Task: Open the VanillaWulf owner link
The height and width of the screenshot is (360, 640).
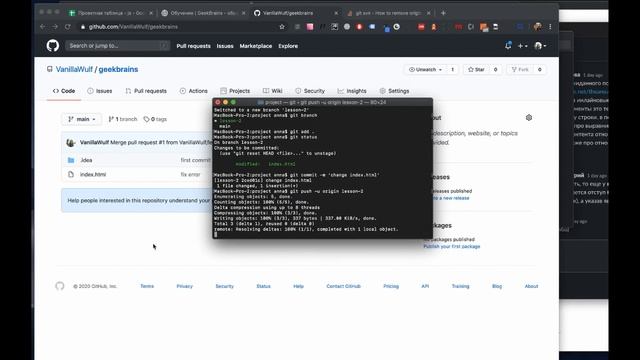Action: pyautogui.click(x=74, y=69)
